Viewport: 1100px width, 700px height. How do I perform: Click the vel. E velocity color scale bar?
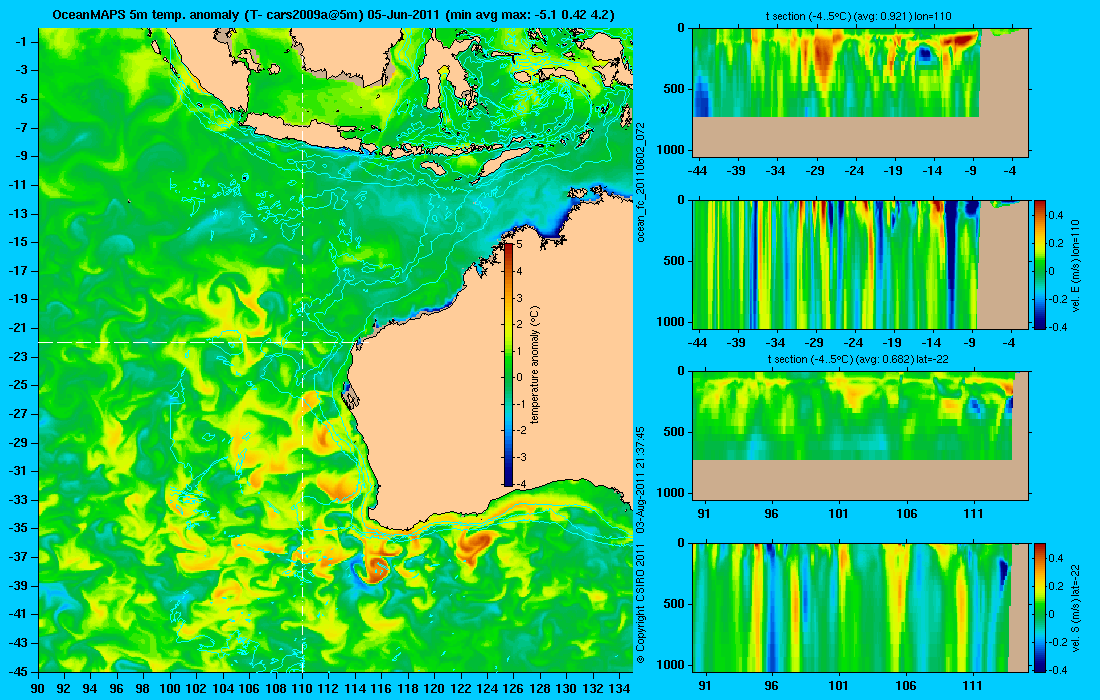click(1040, 264)
